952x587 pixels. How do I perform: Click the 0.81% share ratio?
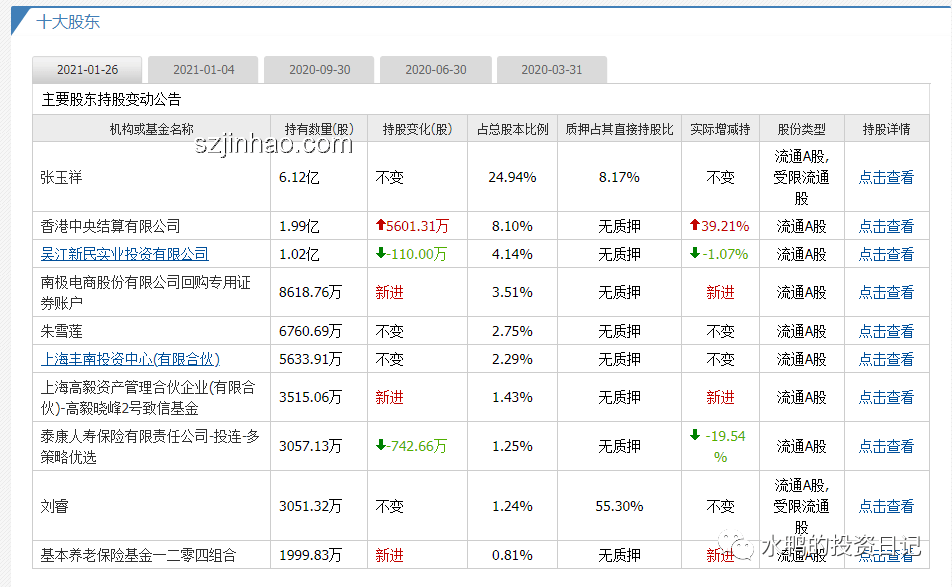512,555
